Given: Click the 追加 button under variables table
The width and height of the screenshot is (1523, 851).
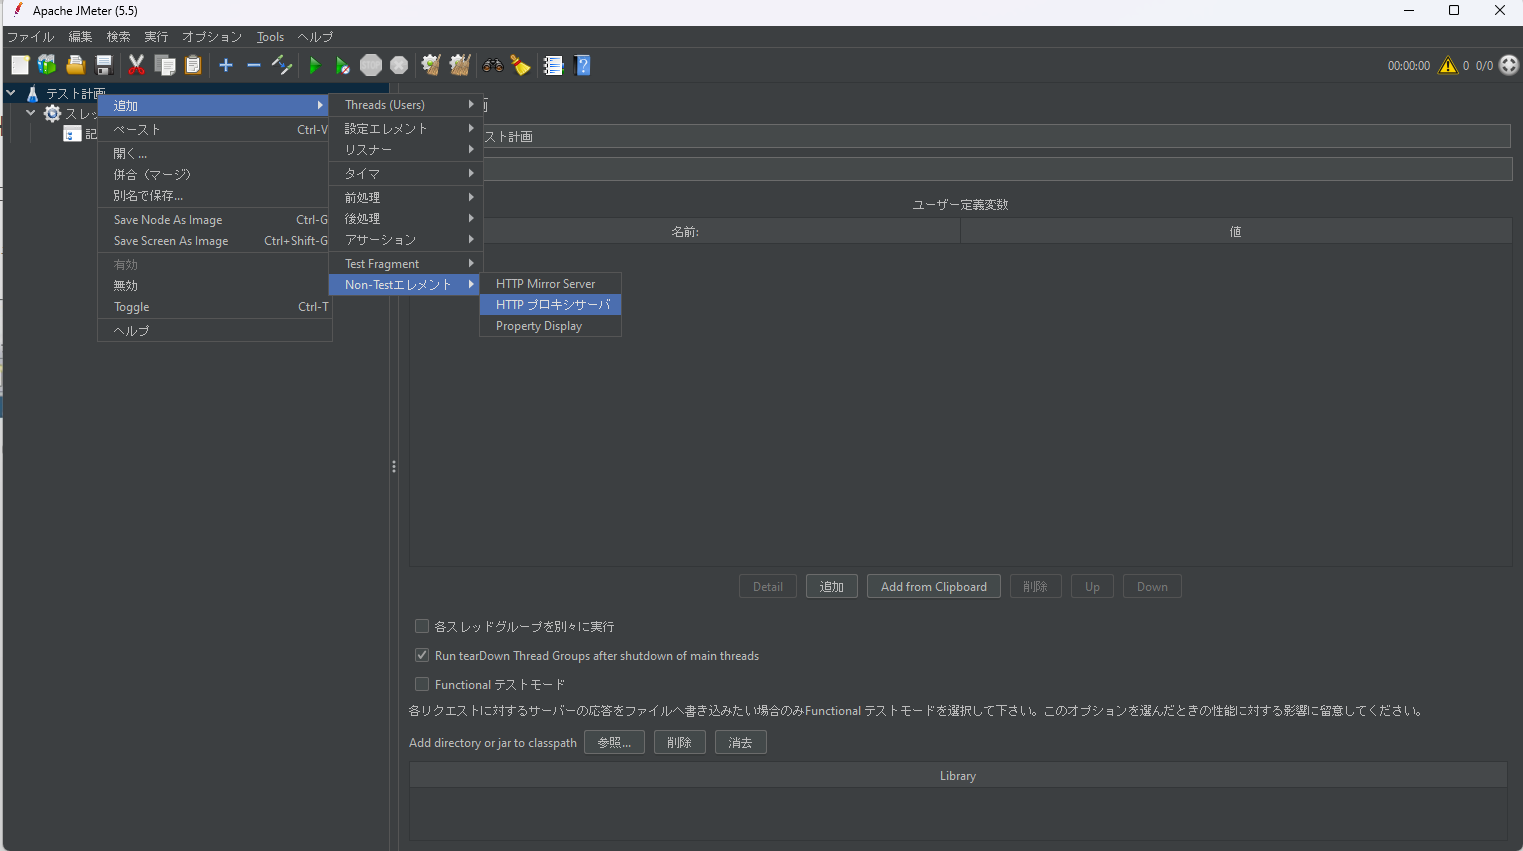Looking at the screenshot, I should click(832, 586).
